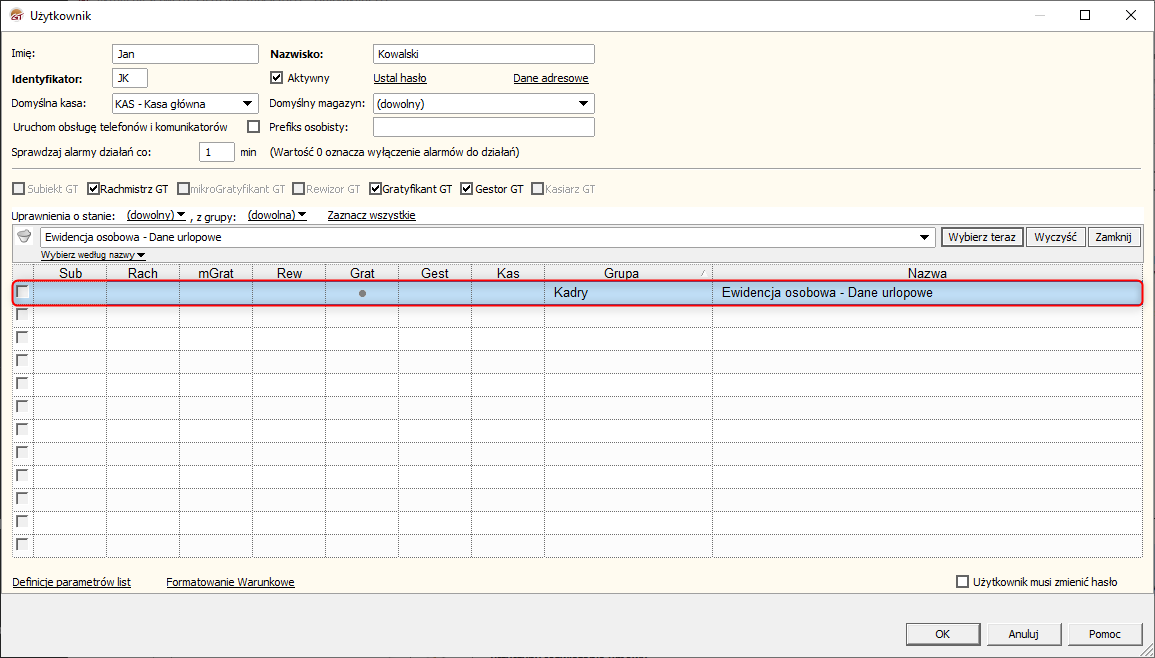Open the Dane adresowe link
The height and width of the screenshot is (658, 1155).
[551, 77]
